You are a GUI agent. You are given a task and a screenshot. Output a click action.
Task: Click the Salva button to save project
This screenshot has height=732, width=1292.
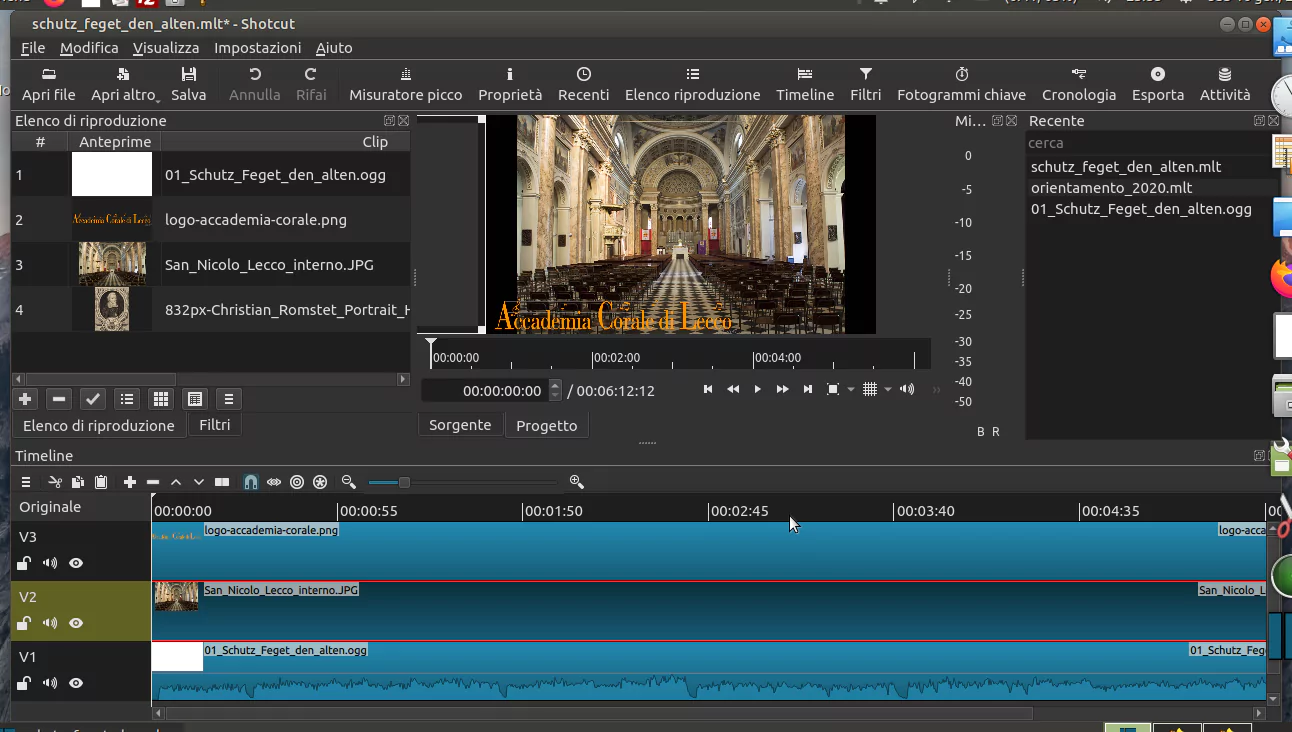189,84
